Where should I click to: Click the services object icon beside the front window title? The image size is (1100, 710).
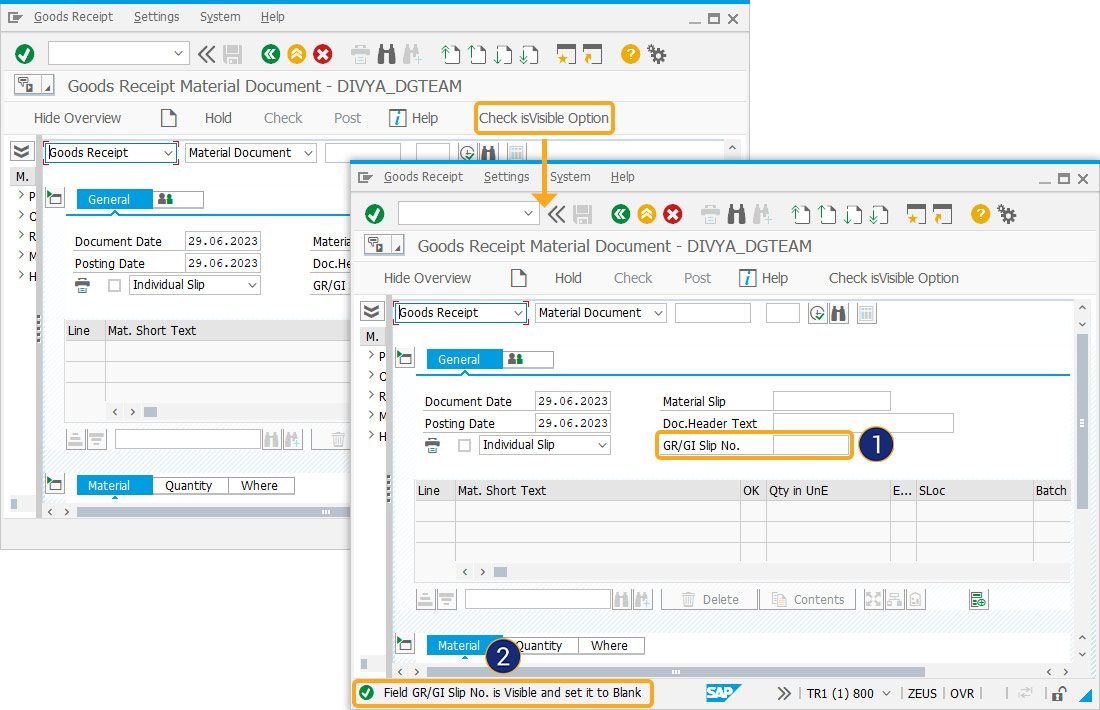(x=376, y=245)
